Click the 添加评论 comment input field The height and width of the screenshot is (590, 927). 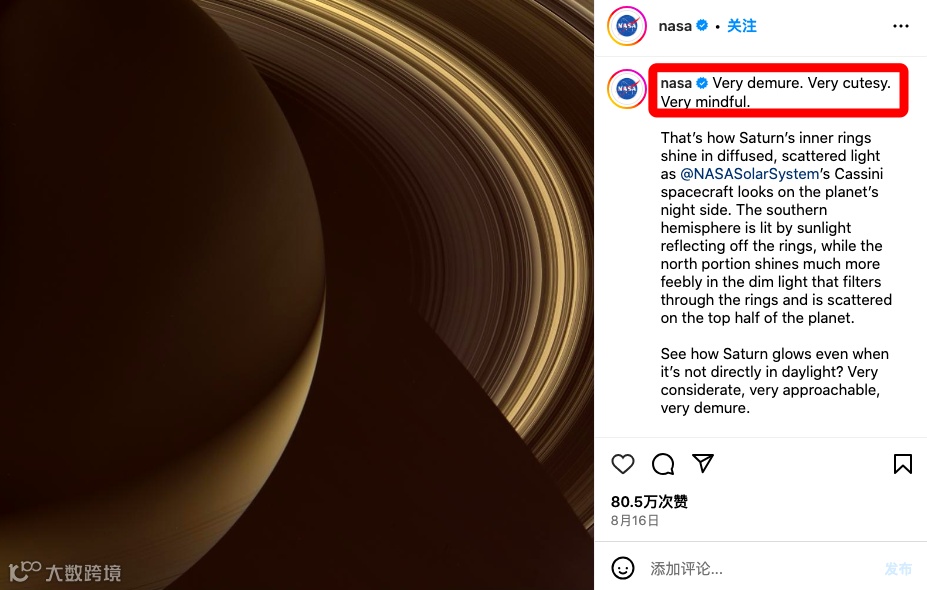point(763,569)
